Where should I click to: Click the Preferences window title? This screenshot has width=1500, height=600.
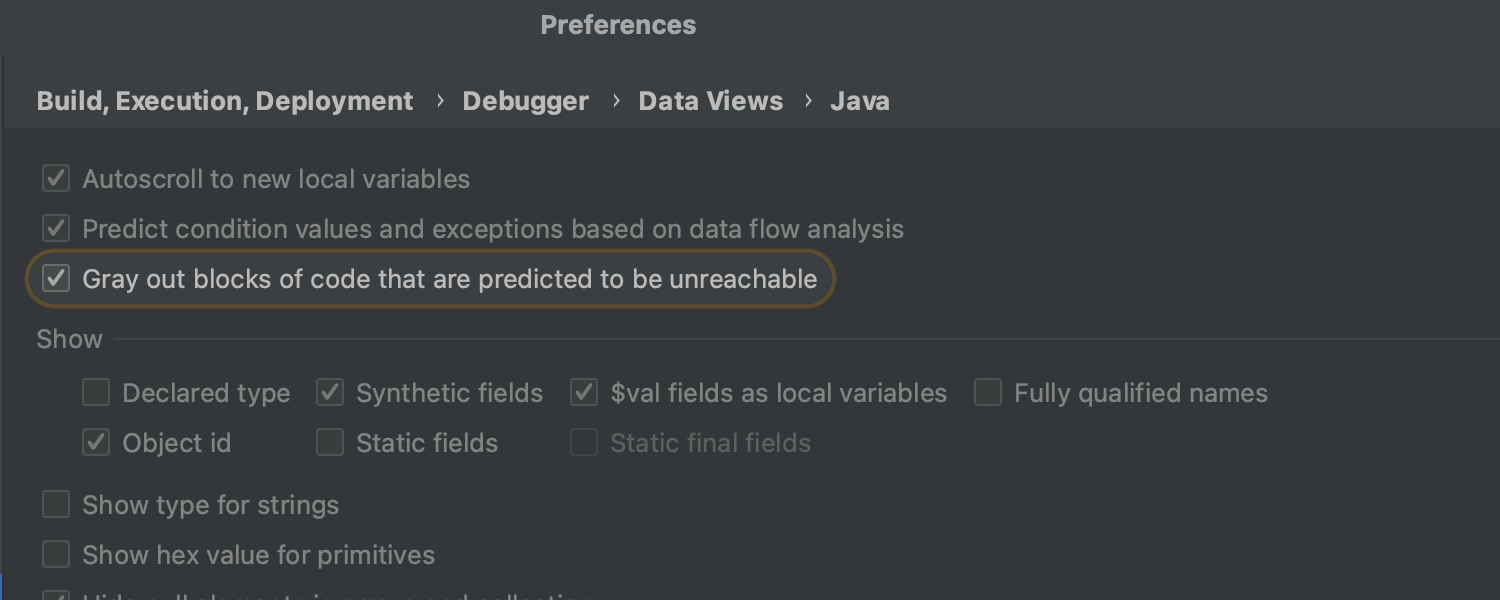click(x=618, y=25)
